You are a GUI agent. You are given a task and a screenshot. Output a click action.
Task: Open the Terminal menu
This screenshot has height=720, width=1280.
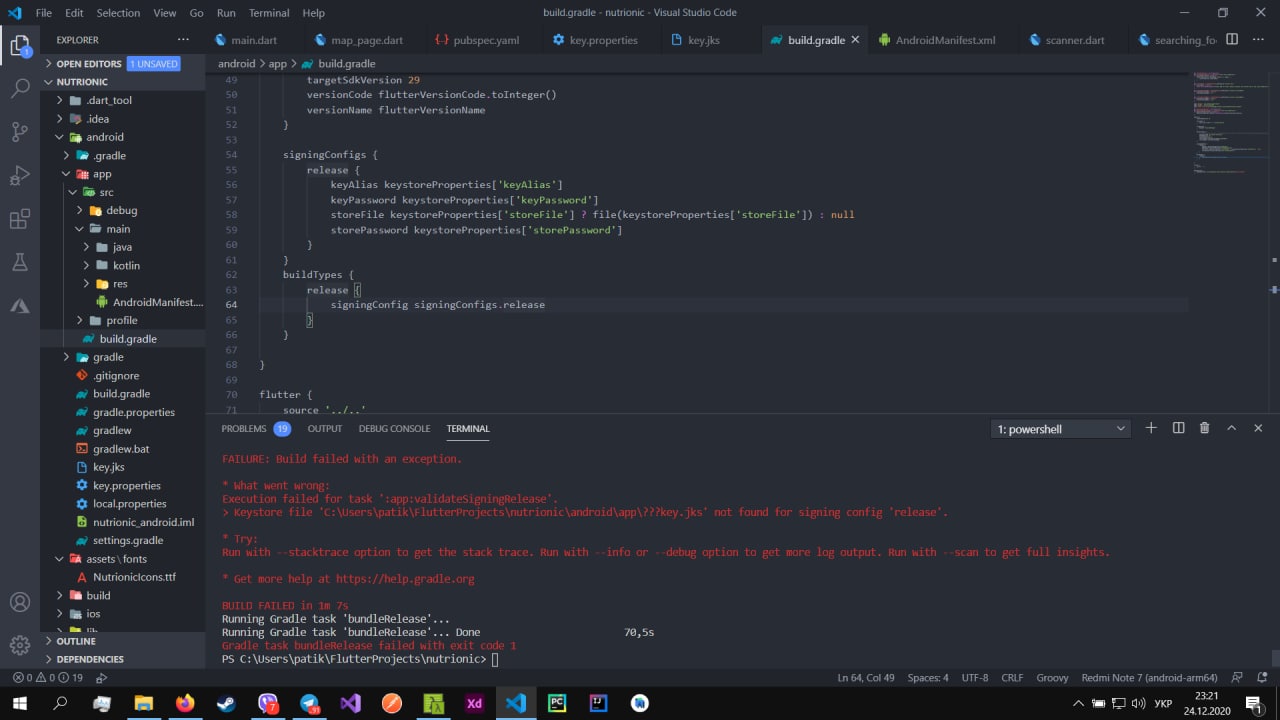point(269,13)
